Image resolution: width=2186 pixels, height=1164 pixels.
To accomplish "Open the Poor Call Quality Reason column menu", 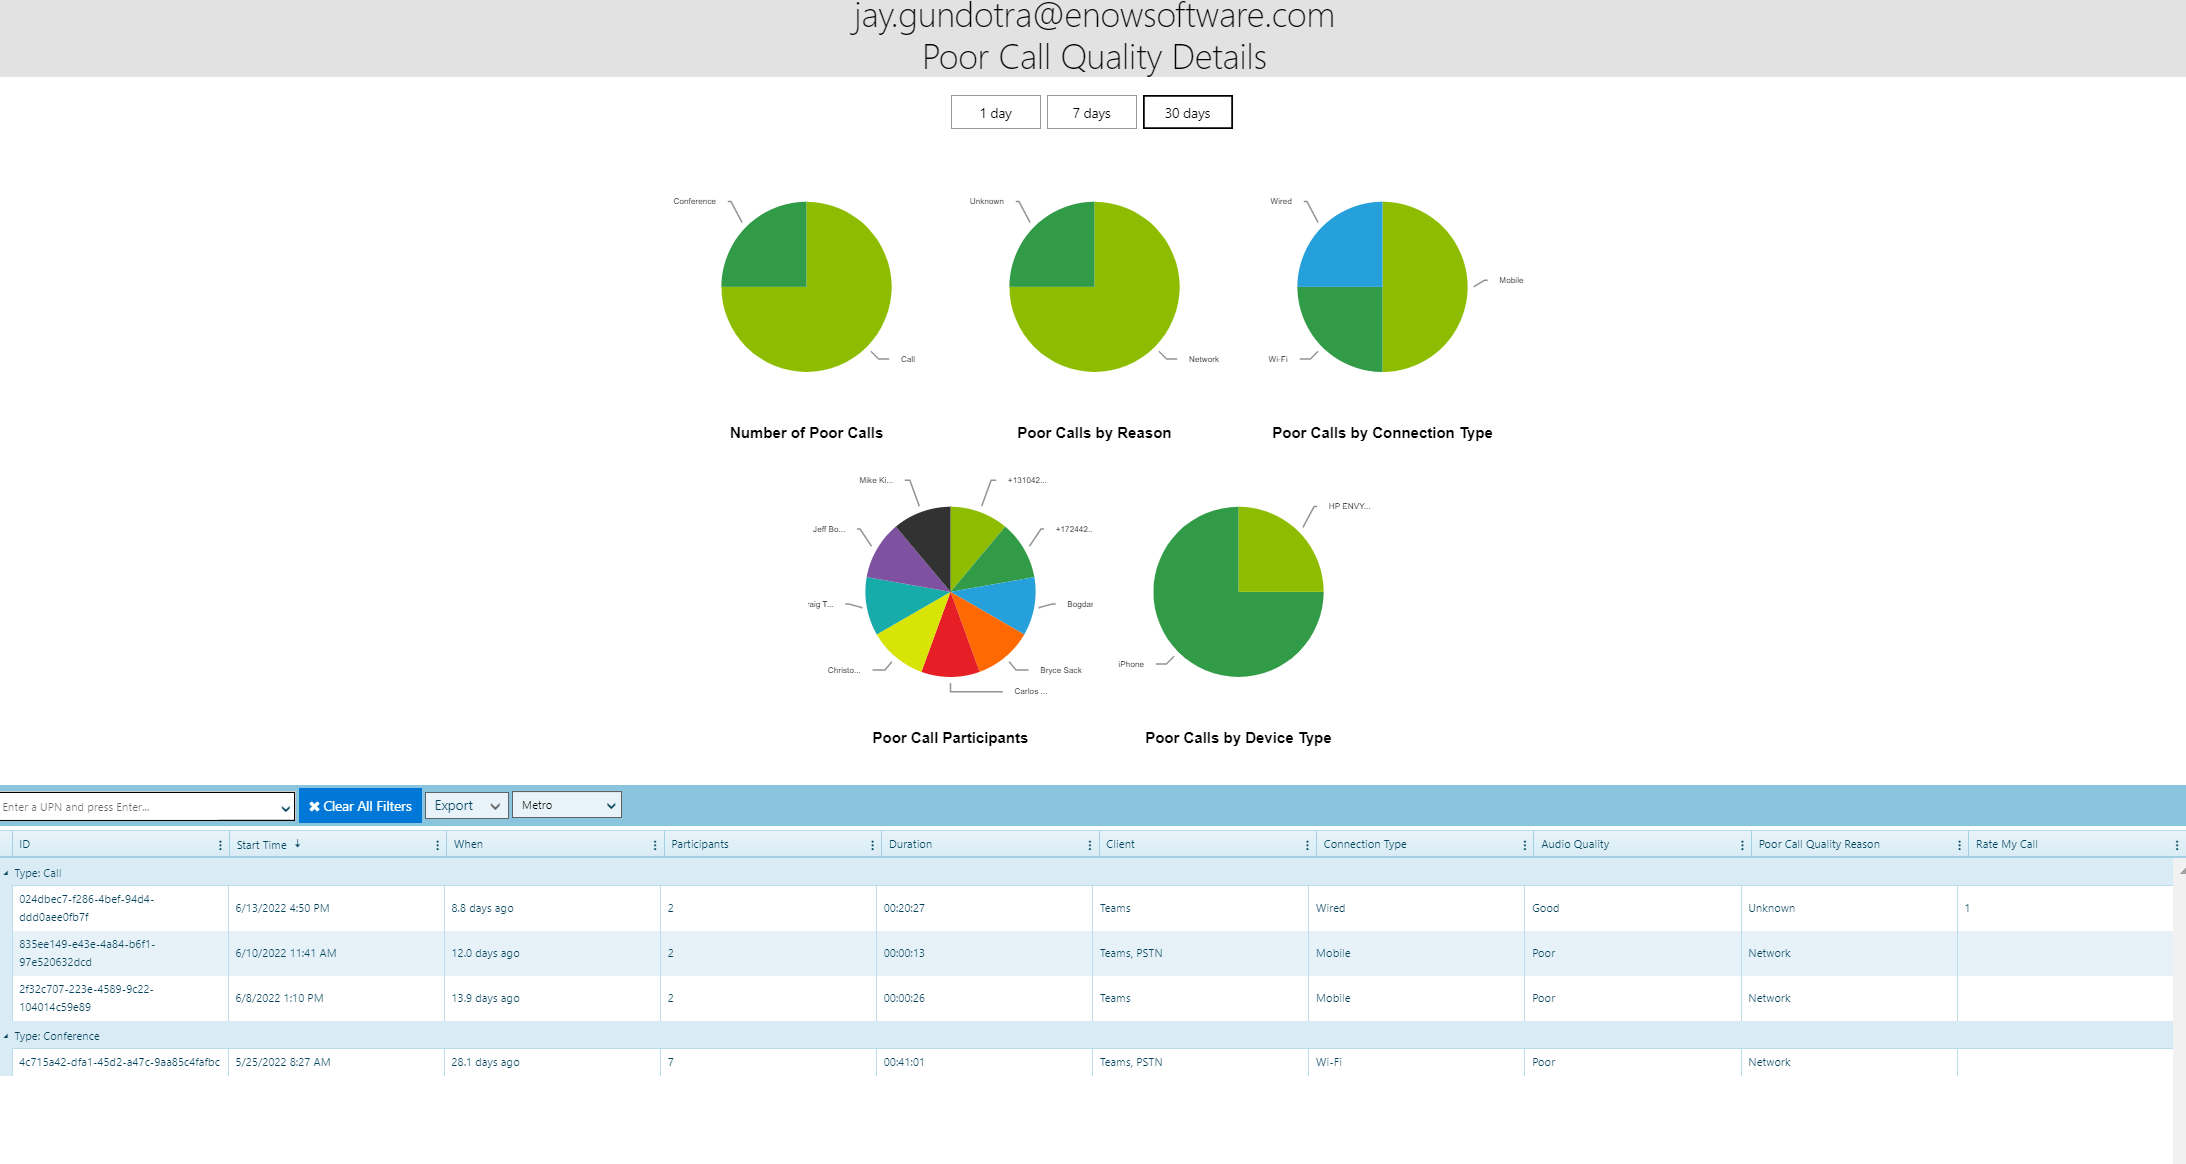I will (1959, 844).
